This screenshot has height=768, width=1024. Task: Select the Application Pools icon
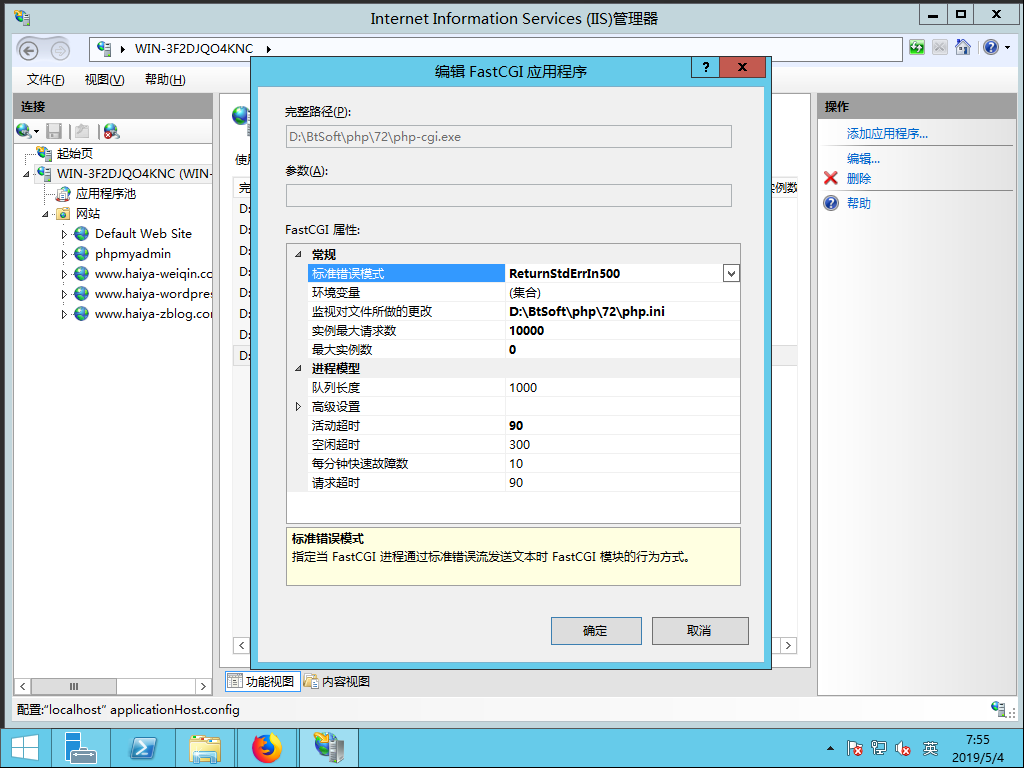click(63, 193)
